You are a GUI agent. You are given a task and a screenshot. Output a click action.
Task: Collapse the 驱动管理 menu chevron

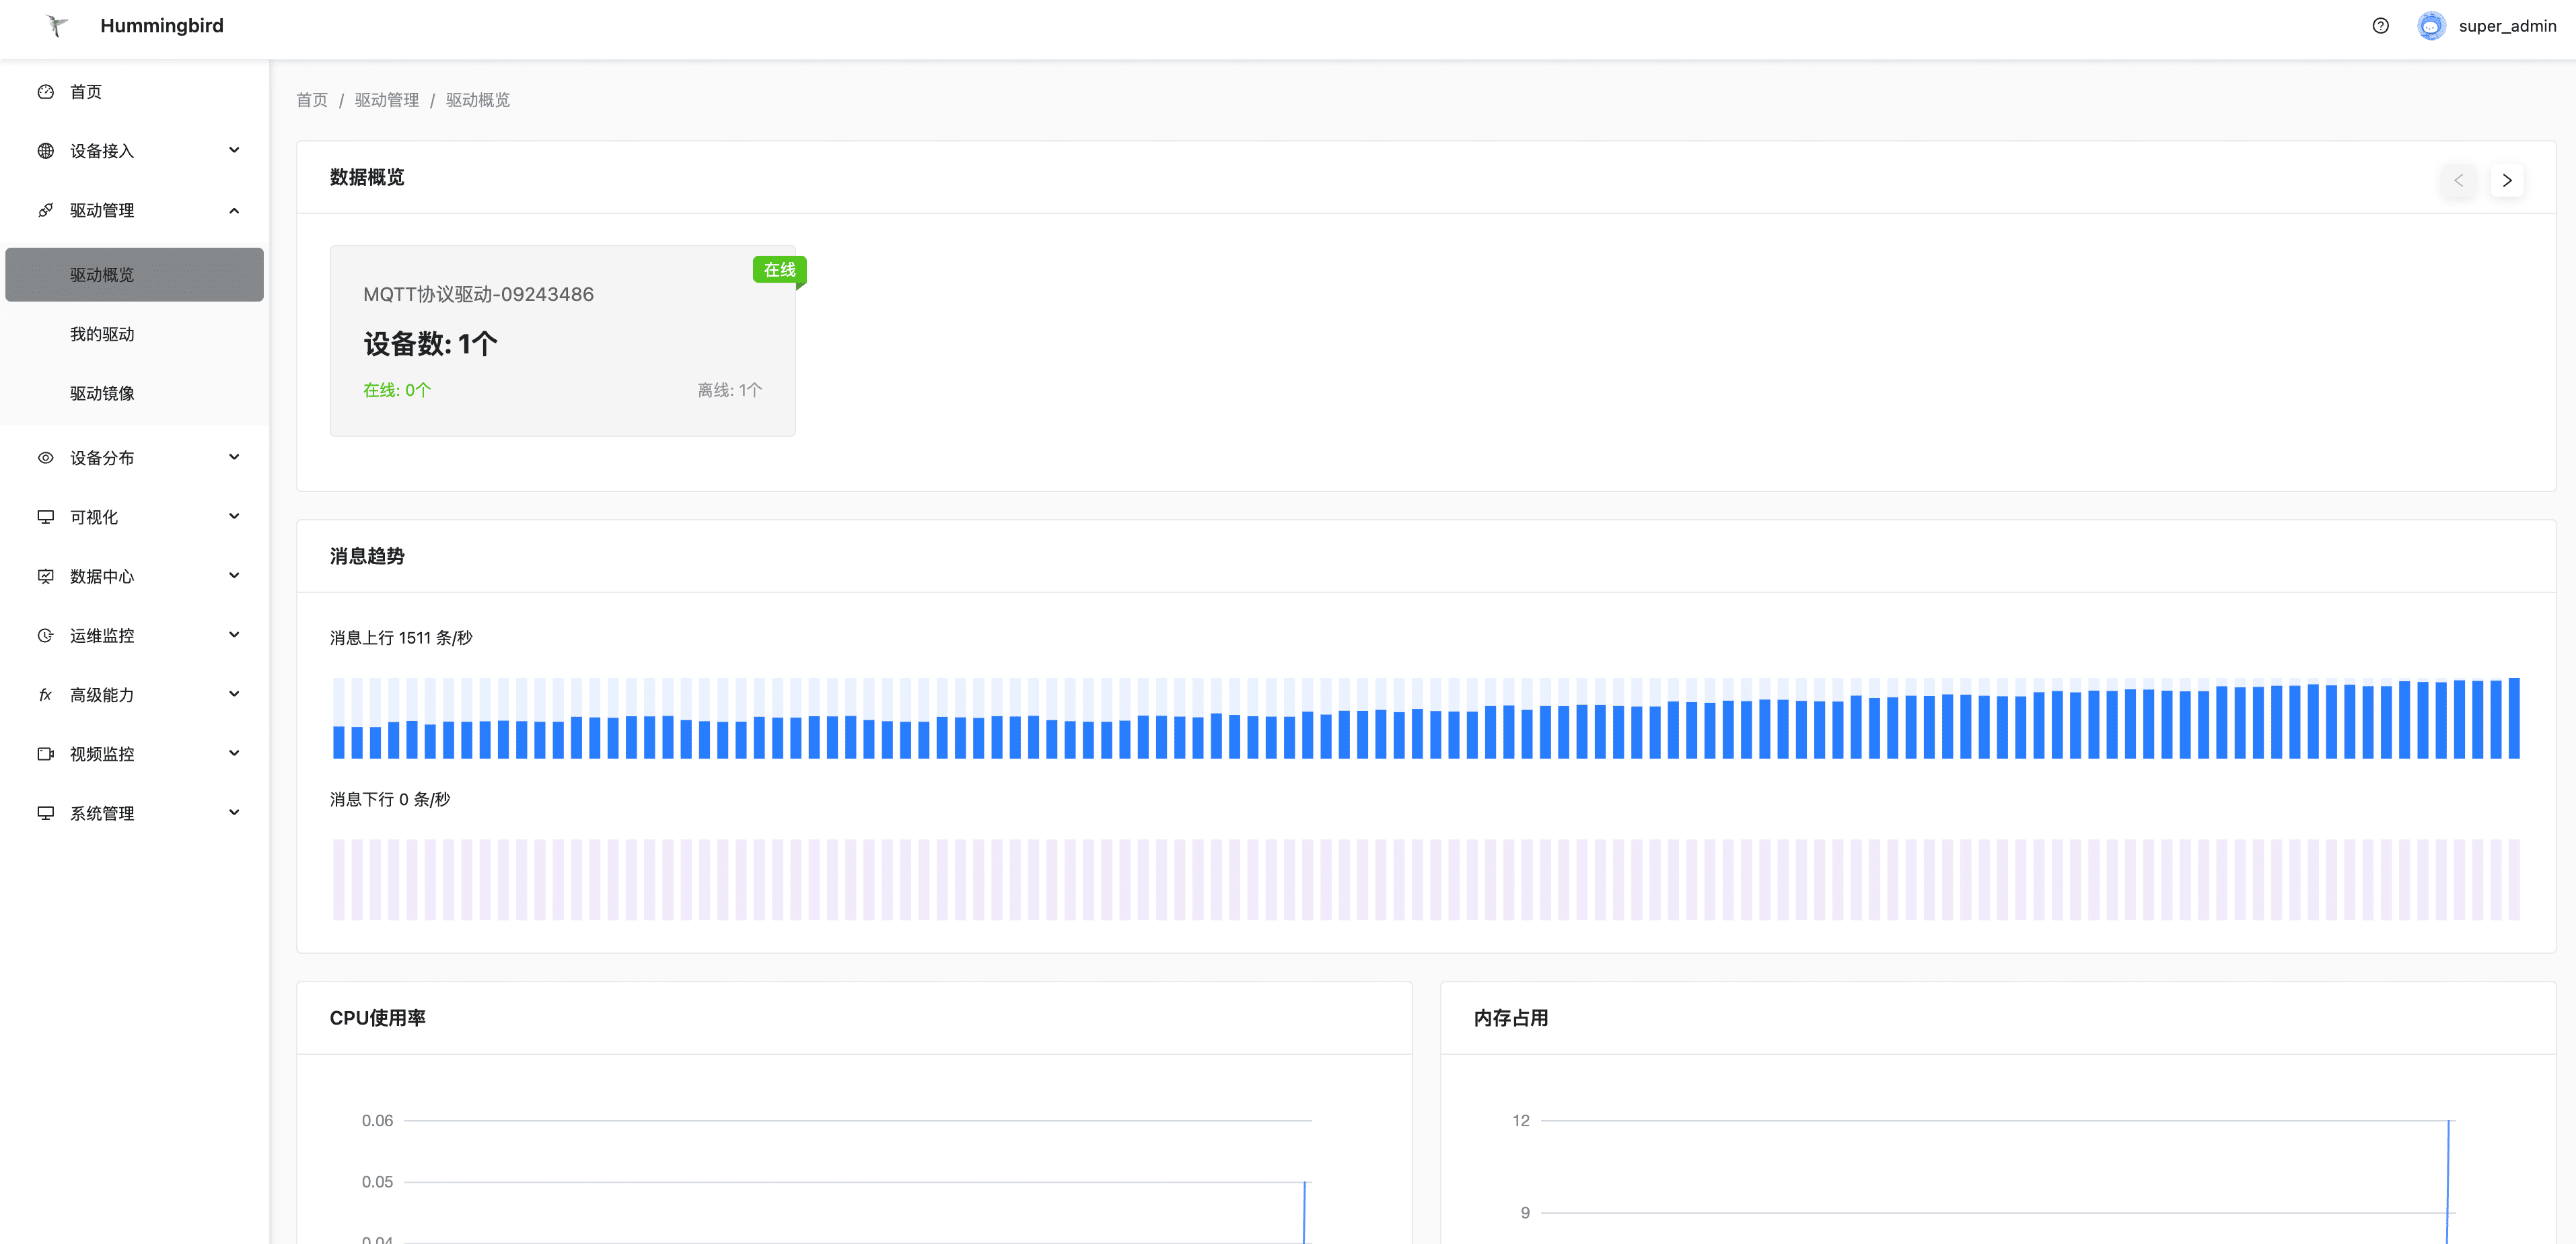[234, 210]
